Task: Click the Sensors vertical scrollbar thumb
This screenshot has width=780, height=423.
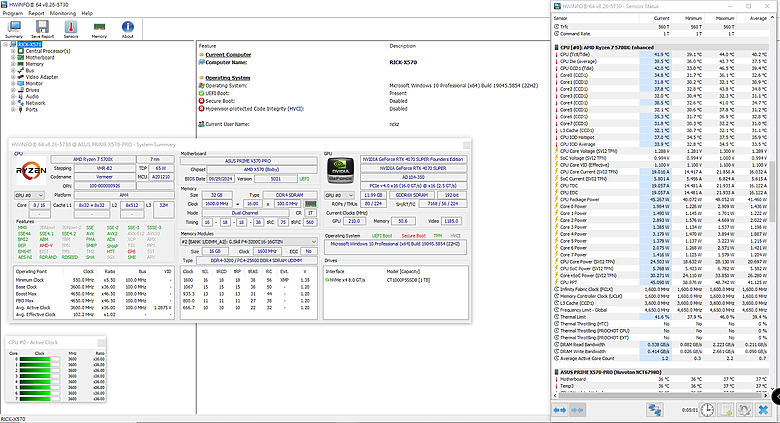Action: pos(773,191)
